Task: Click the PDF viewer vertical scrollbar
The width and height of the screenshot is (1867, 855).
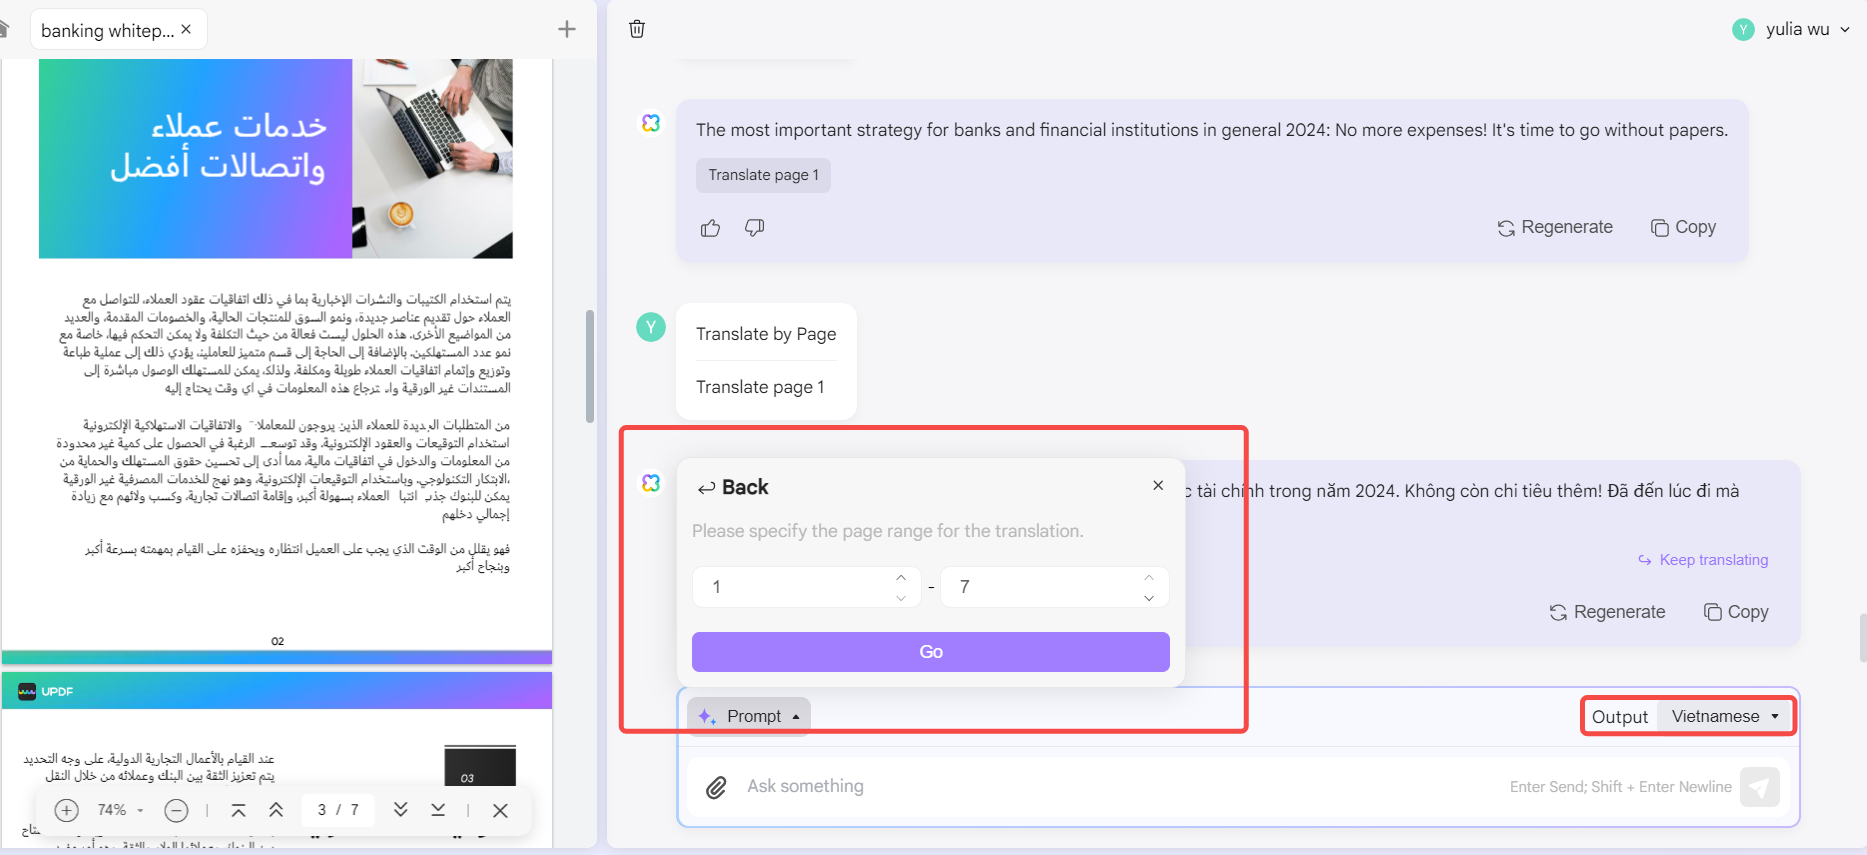Action: click(x=590, y=366)
